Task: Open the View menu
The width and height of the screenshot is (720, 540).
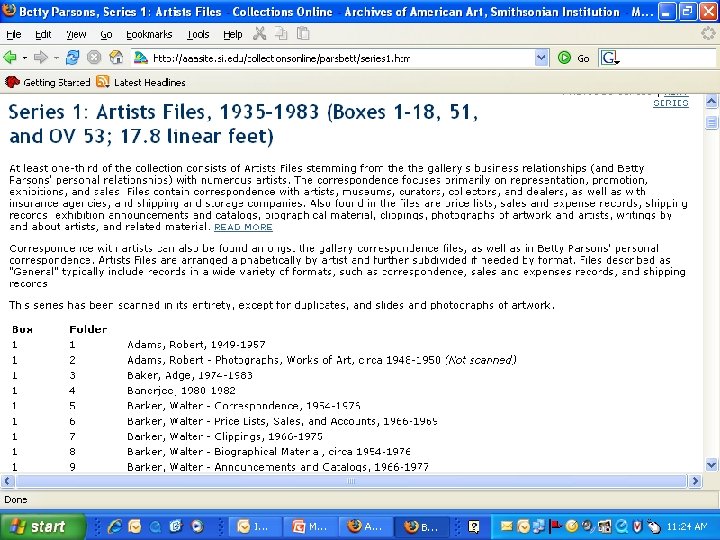Action: 76,34
